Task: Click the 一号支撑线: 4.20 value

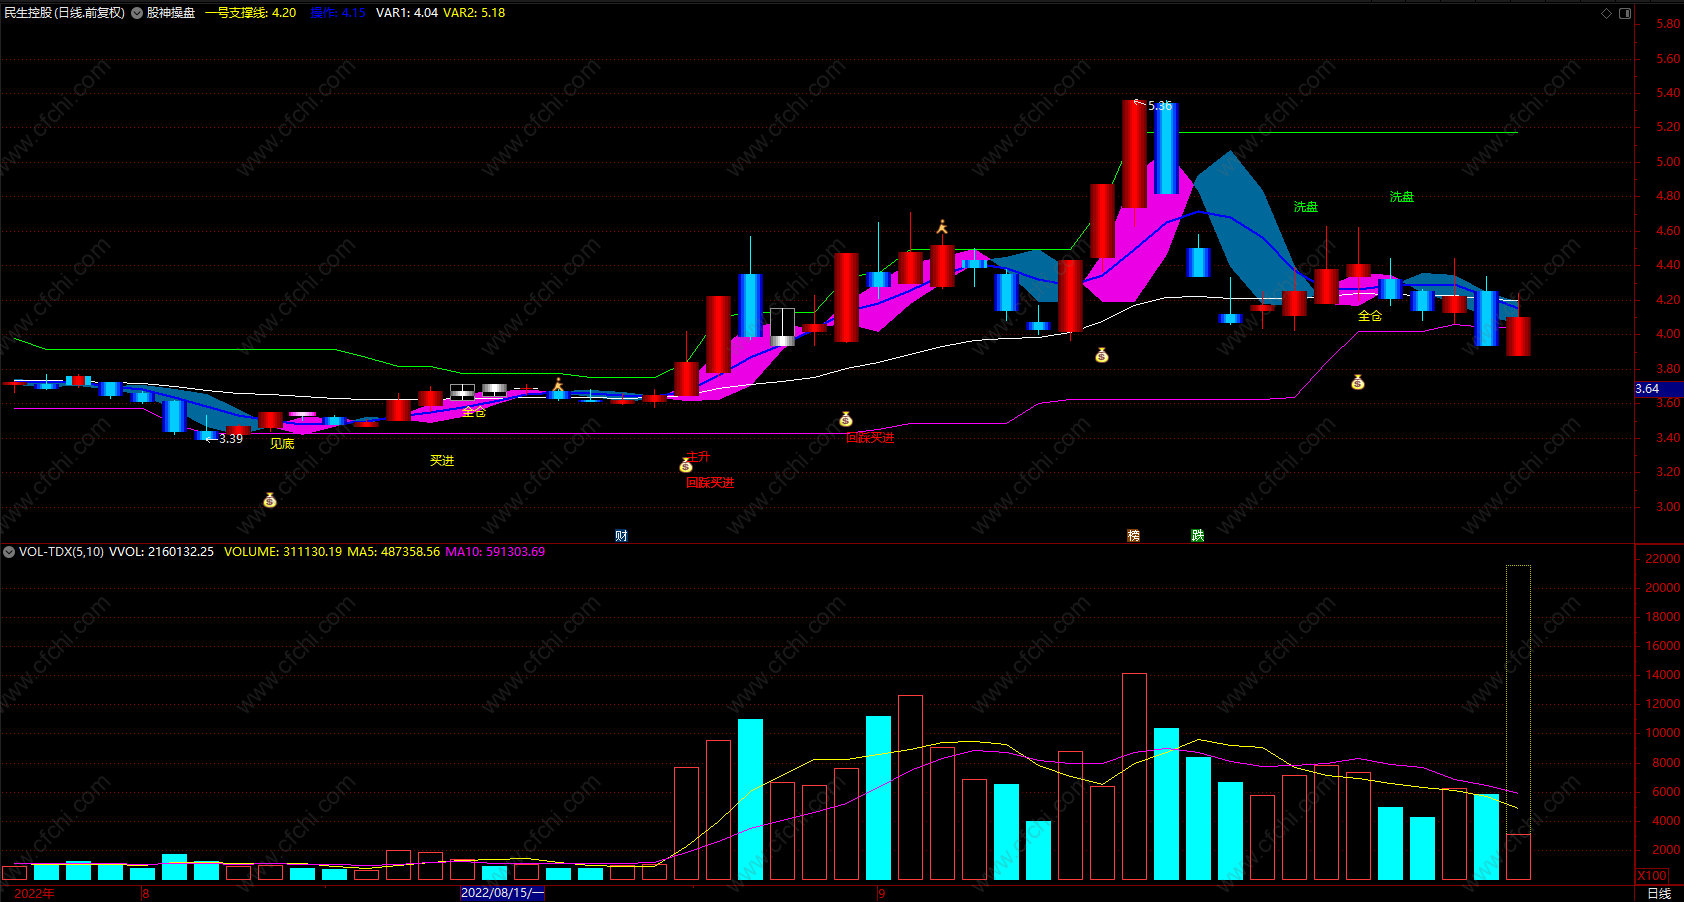Action: tap(251, 13)
